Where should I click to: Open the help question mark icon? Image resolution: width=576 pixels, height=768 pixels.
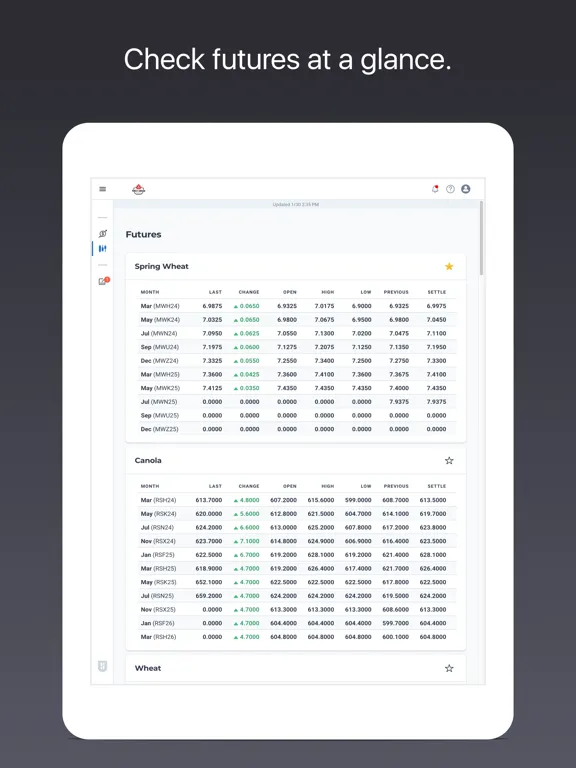pyautogui.click(x=450, y=189)
